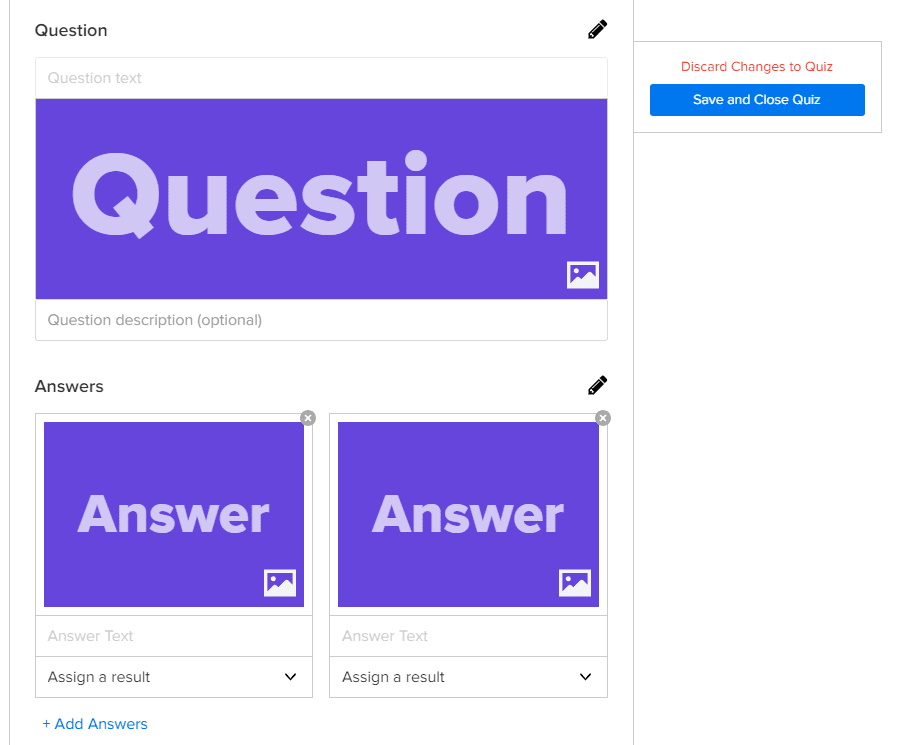Click the Question text field
The image size is (904, 745).
(x=321, y=79)
